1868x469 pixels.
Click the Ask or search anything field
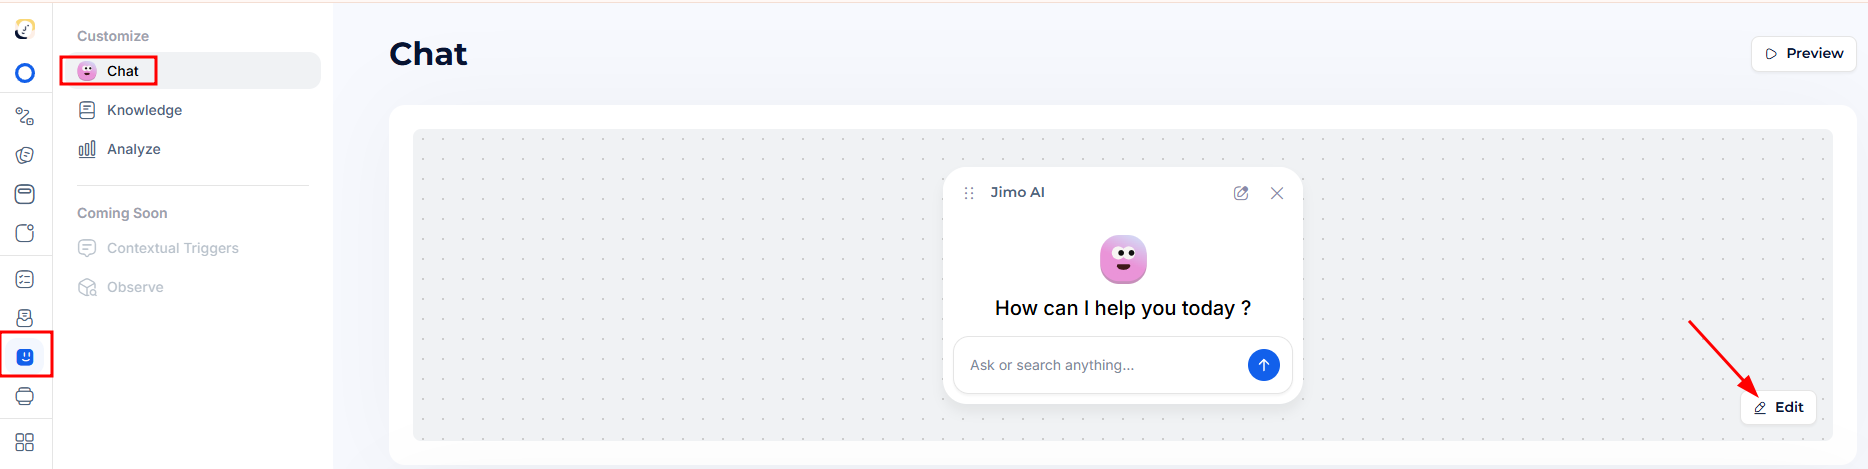(1100, 365)
